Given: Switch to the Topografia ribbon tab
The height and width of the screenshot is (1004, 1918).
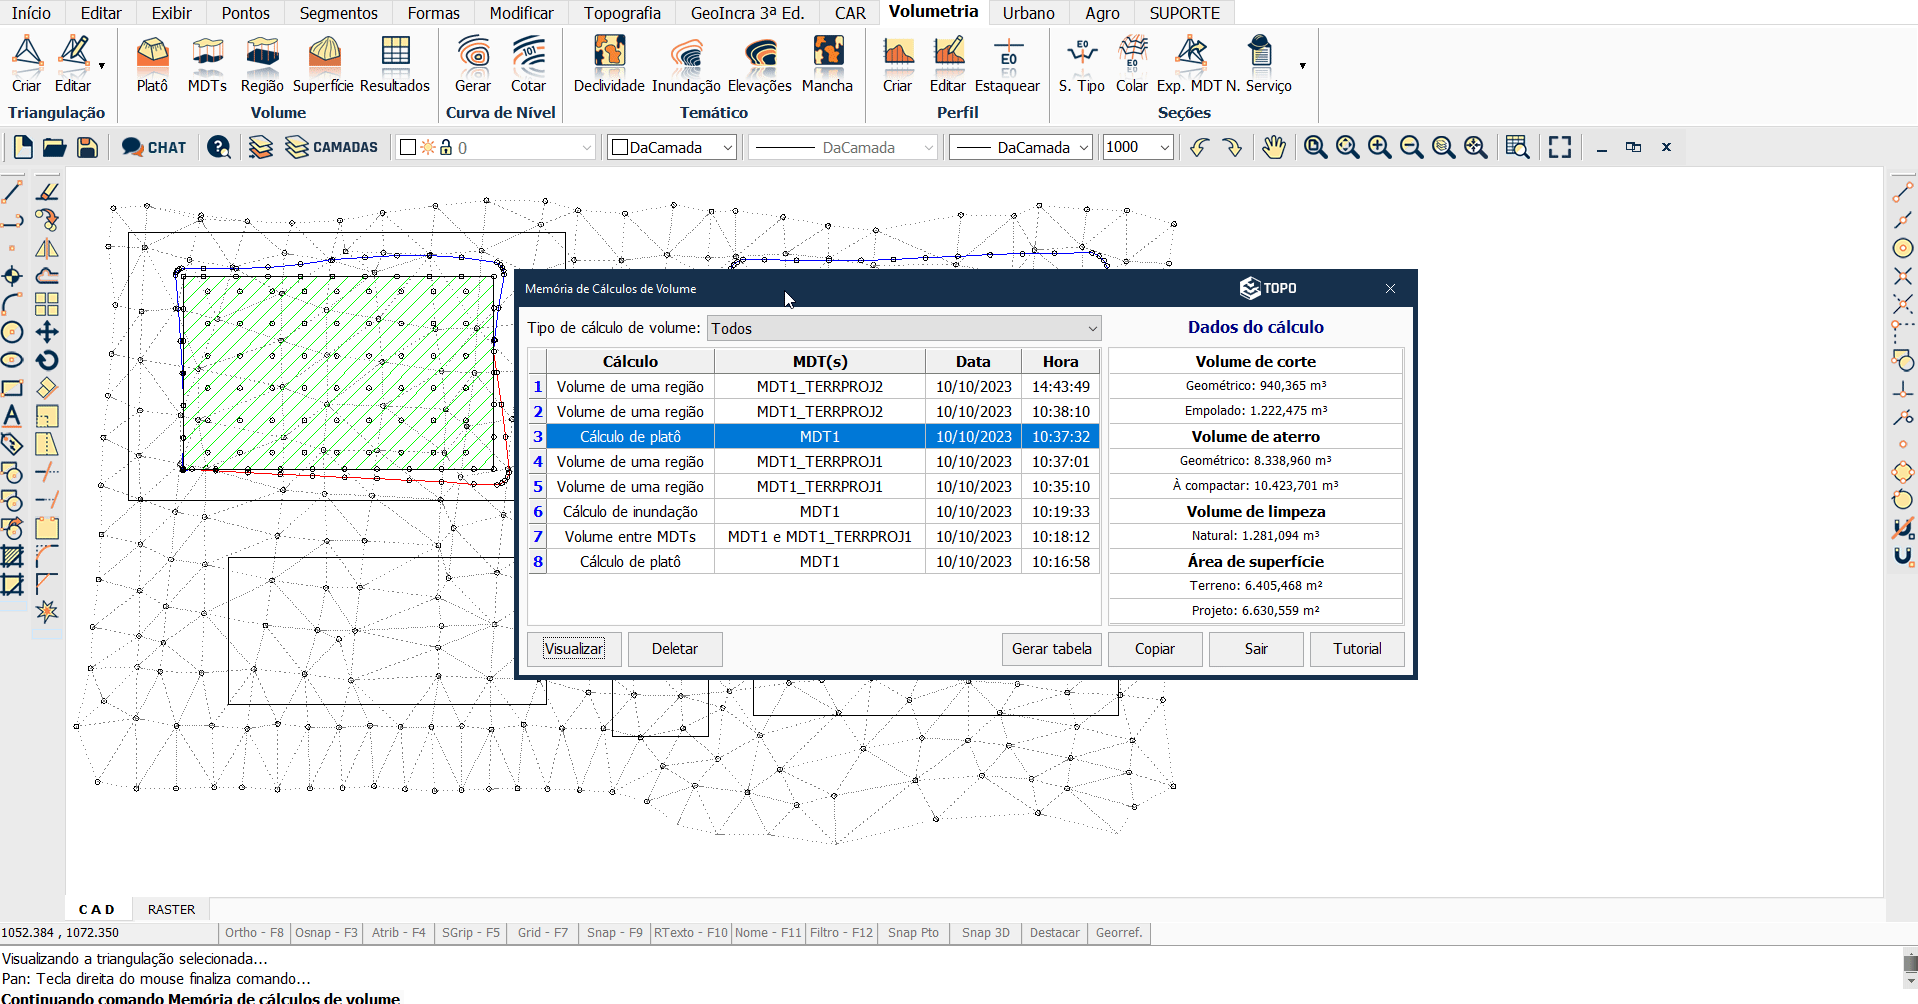Looking at the screenshot, I should click(622, 13).
